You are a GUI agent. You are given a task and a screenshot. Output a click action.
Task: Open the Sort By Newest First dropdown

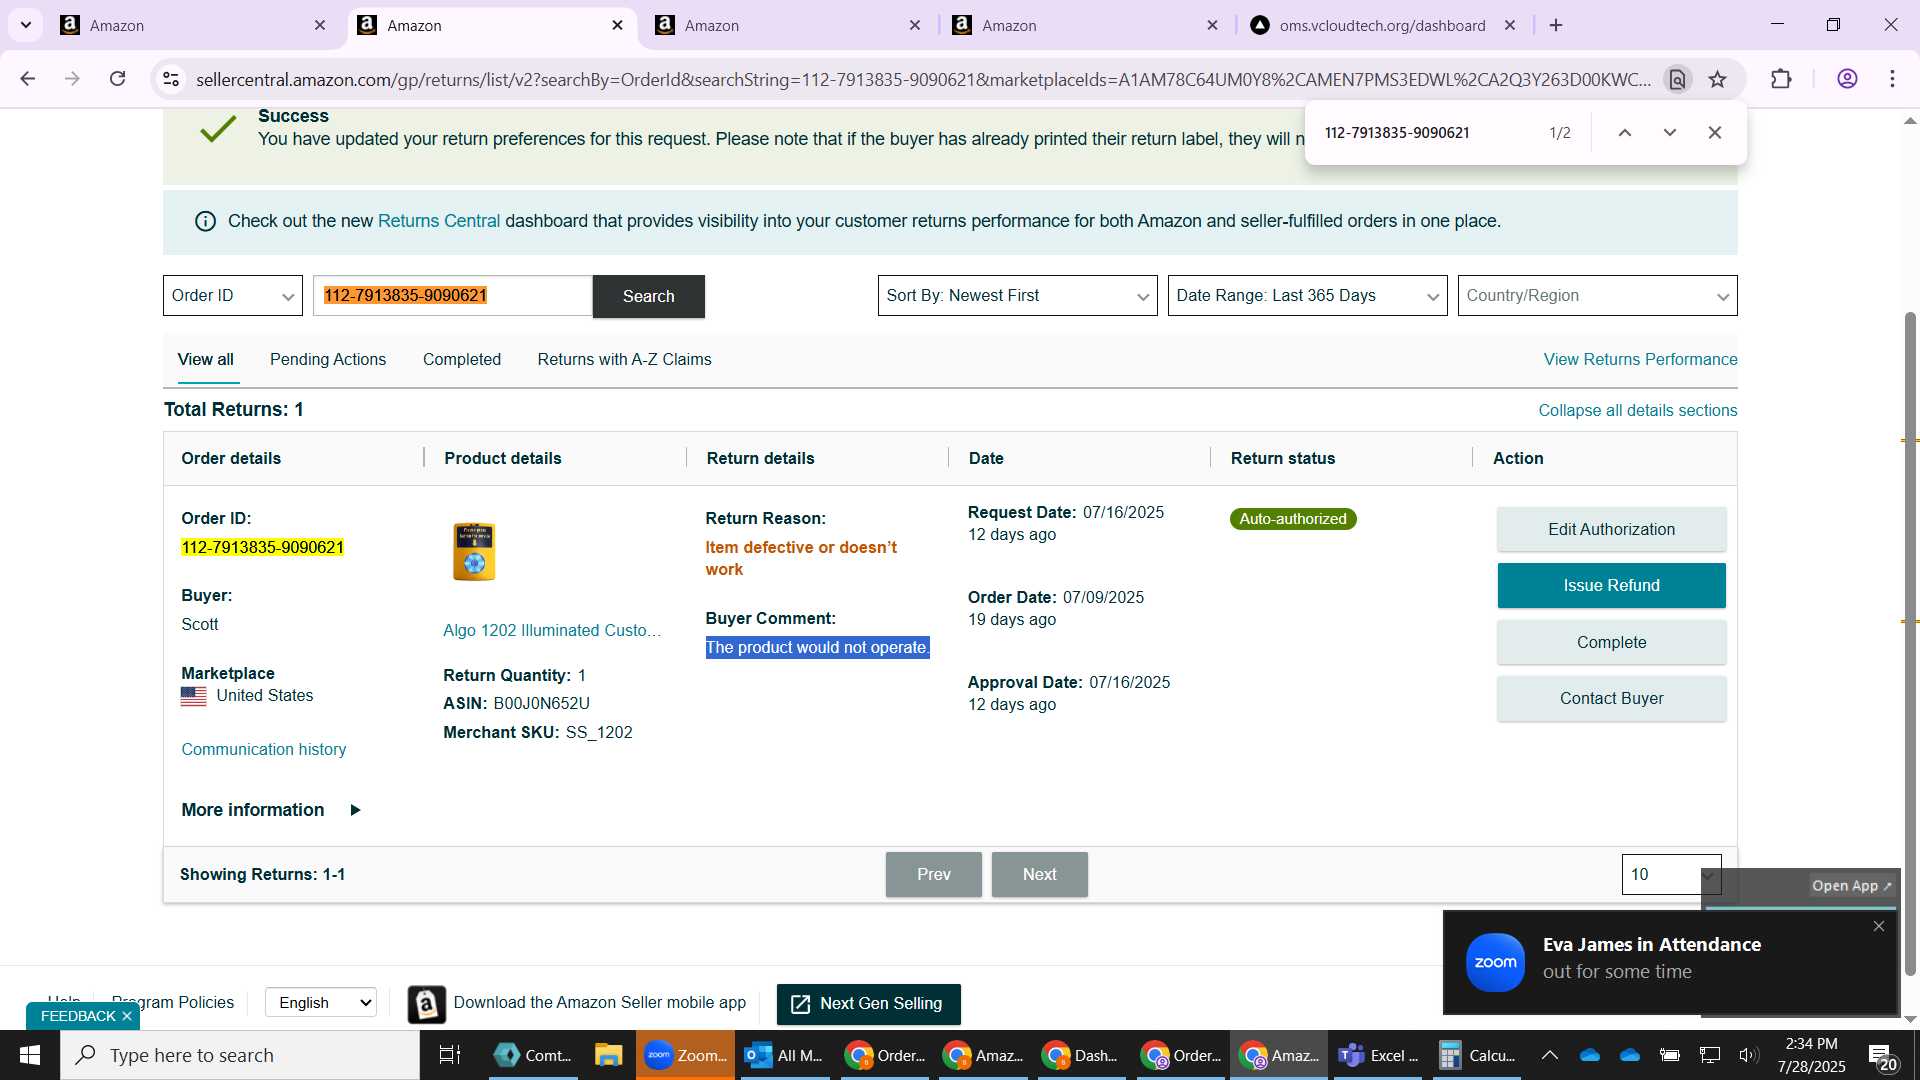(1017, 296)
